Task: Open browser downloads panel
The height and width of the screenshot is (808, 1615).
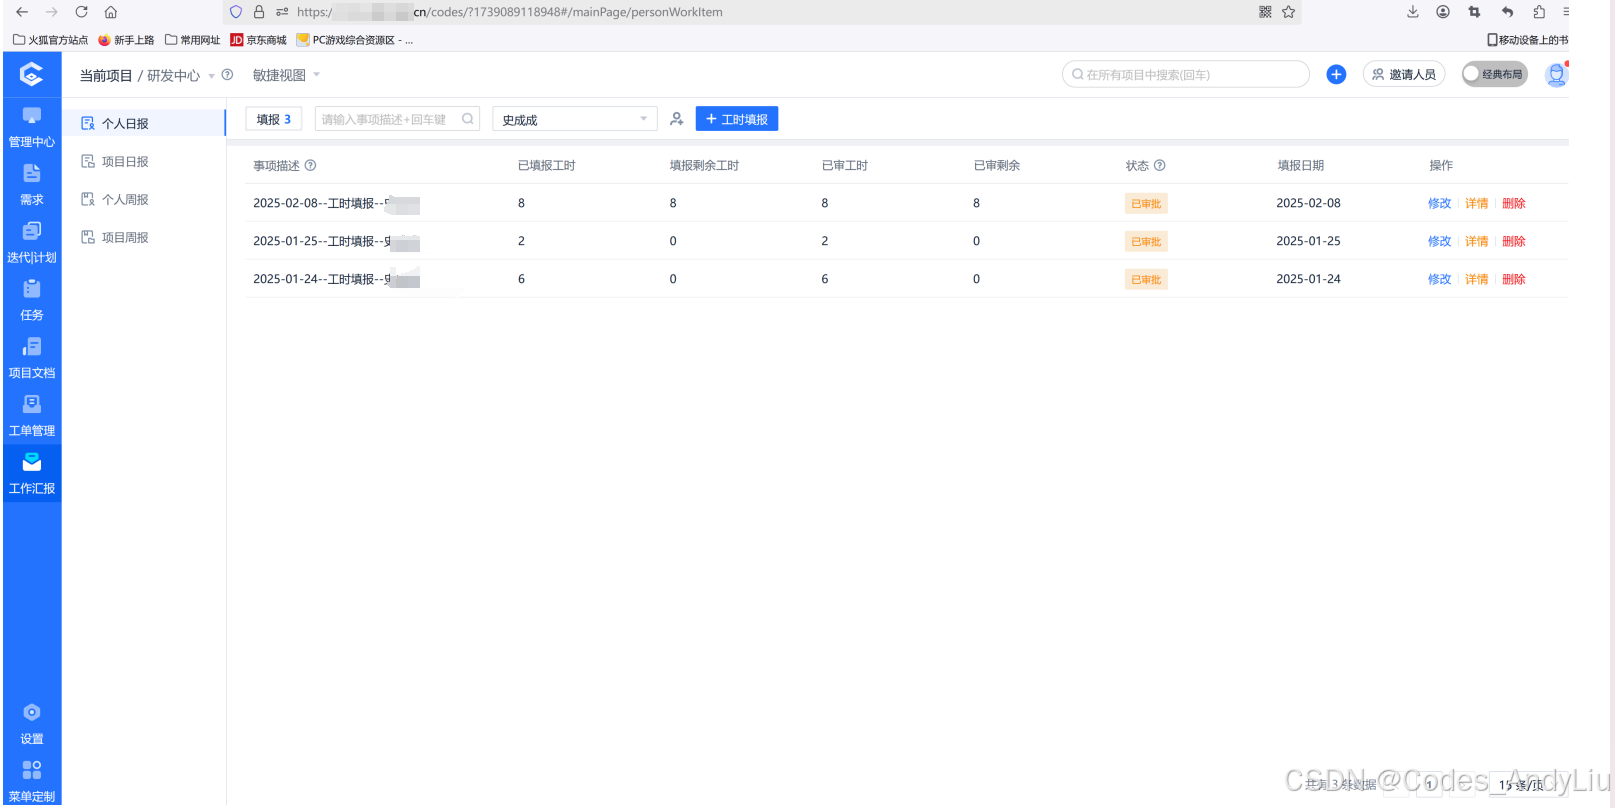Action: point(1413,12)
